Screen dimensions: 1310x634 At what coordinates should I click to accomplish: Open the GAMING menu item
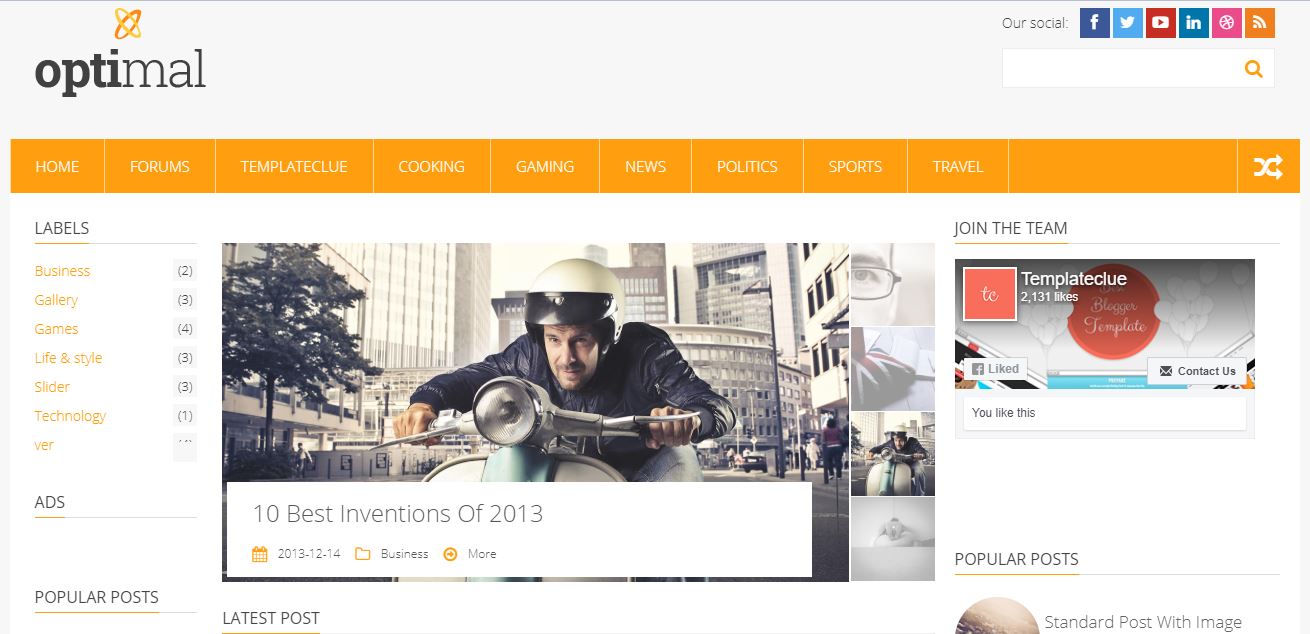tap(545, 167)
